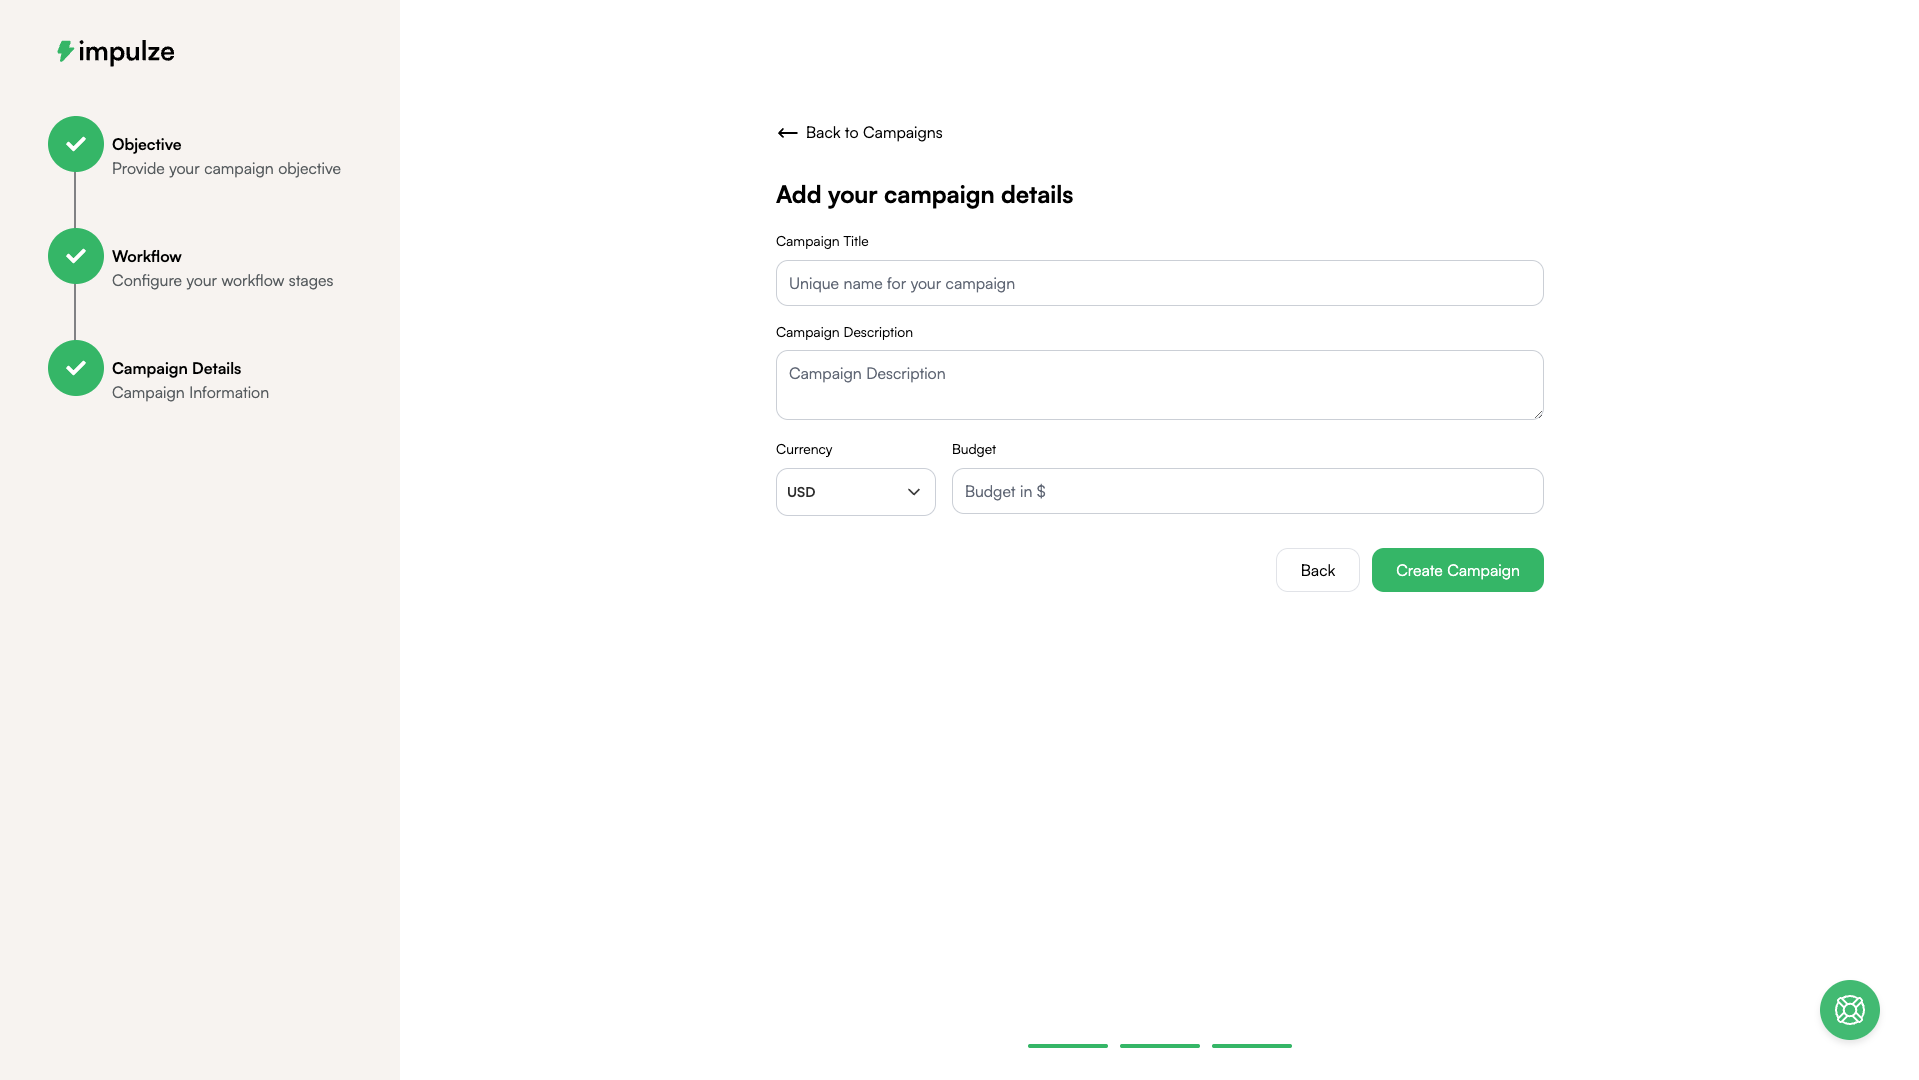1919x1080 pixels.
Task: Select the Objective step checkmark icon
Action: pos(74,144)
